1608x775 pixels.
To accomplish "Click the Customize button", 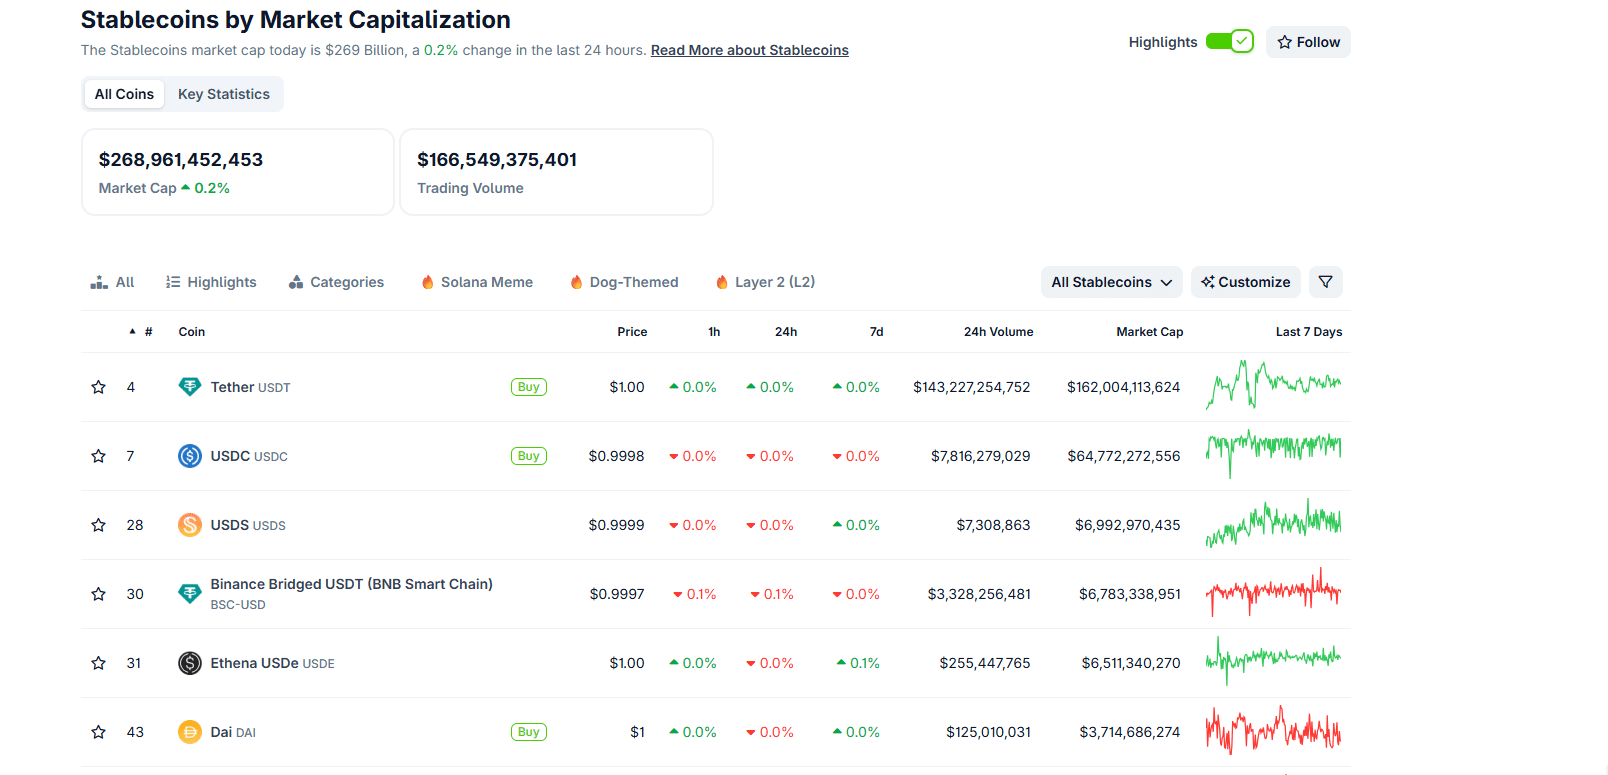I will (1245, 282).
